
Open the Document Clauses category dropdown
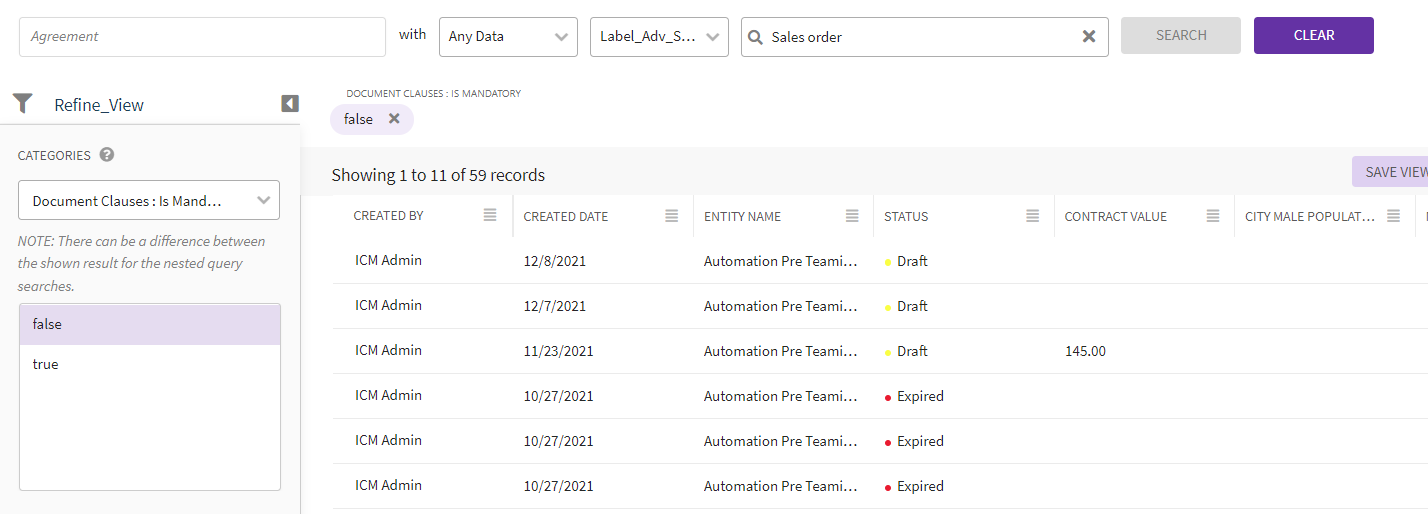pyautogui.click(x=149, y=200)
